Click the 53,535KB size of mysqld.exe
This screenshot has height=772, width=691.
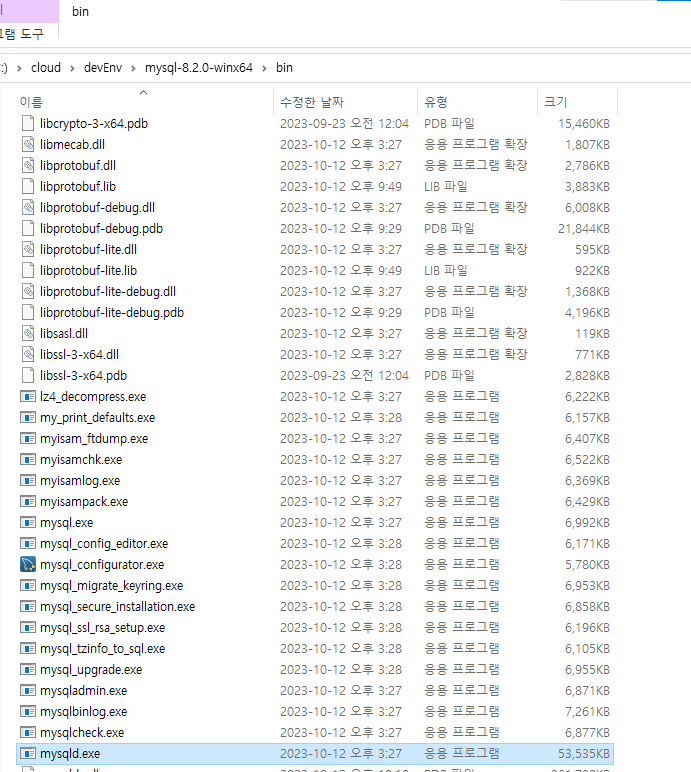(584, 753)
